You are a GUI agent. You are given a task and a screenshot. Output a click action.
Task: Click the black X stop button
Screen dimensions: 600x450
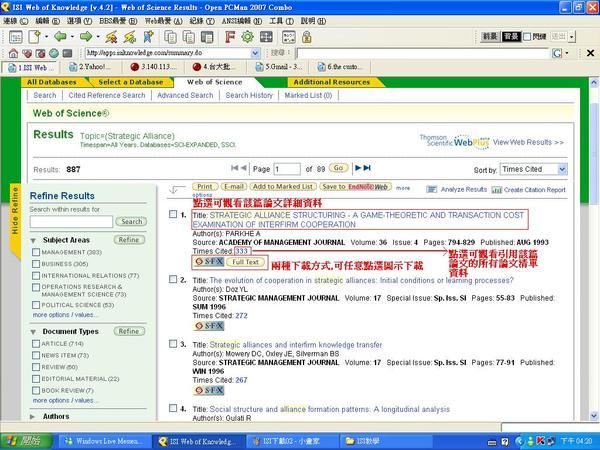pyautogui.click(x=590, y=53)
